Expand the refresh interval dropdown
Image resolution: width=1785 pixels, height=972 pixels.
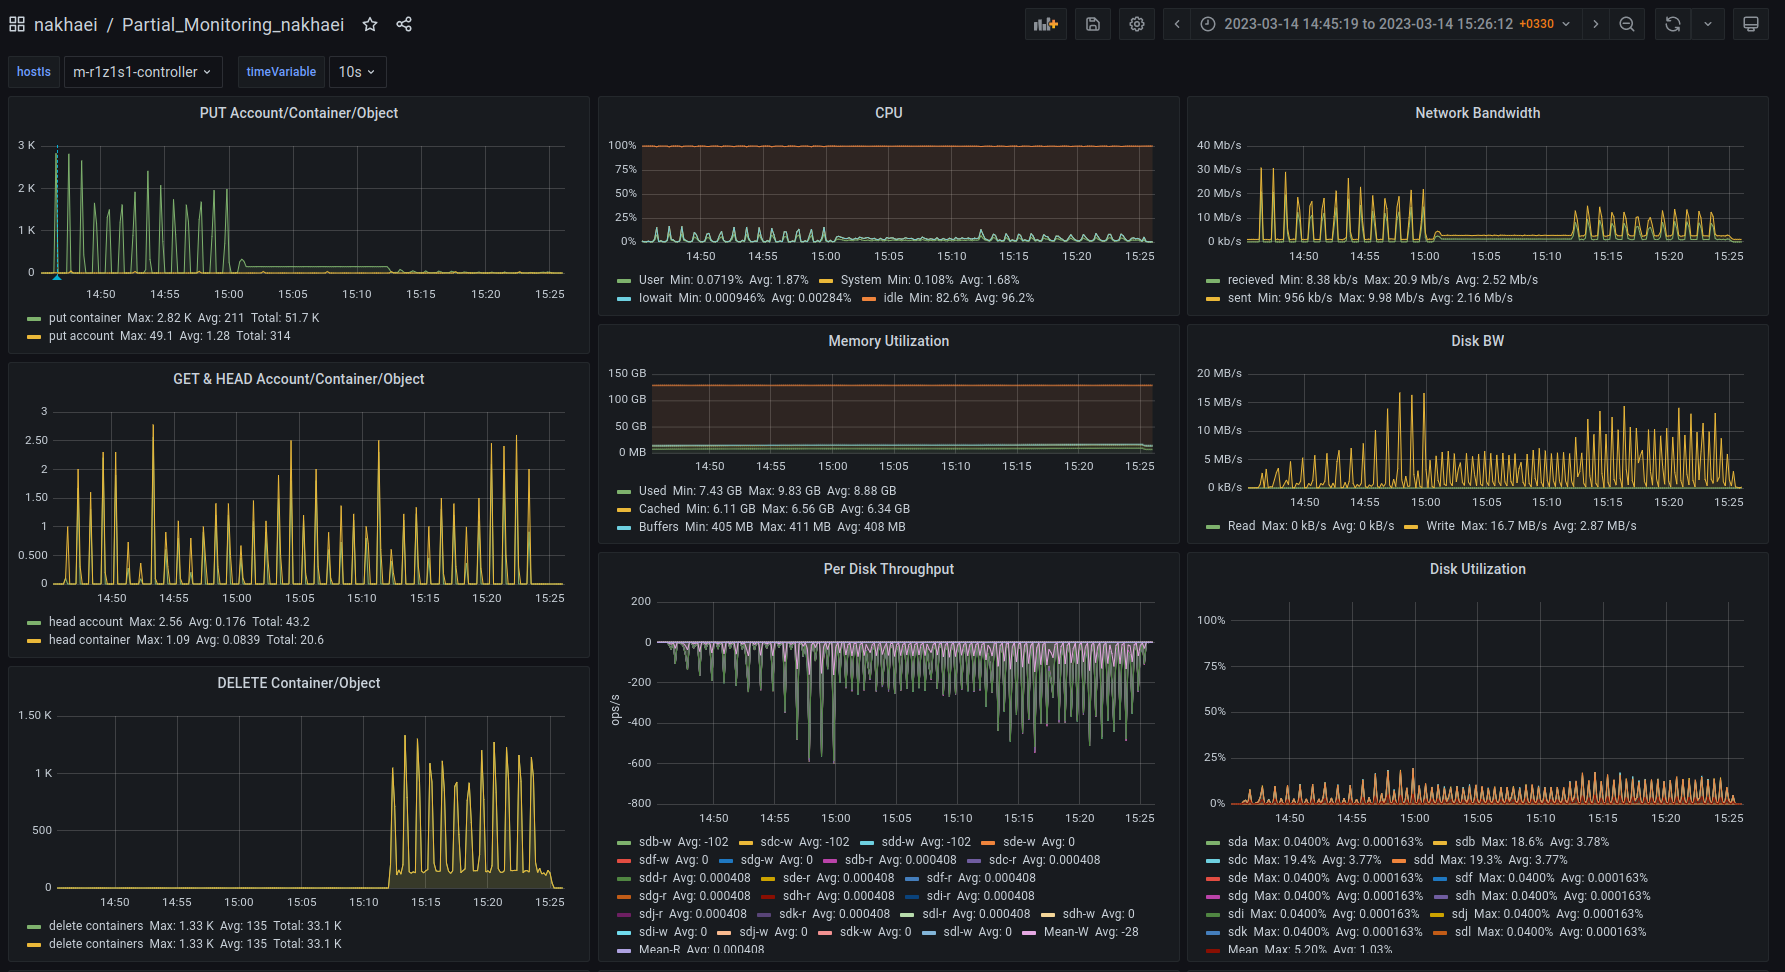(x=1708, y=24)
